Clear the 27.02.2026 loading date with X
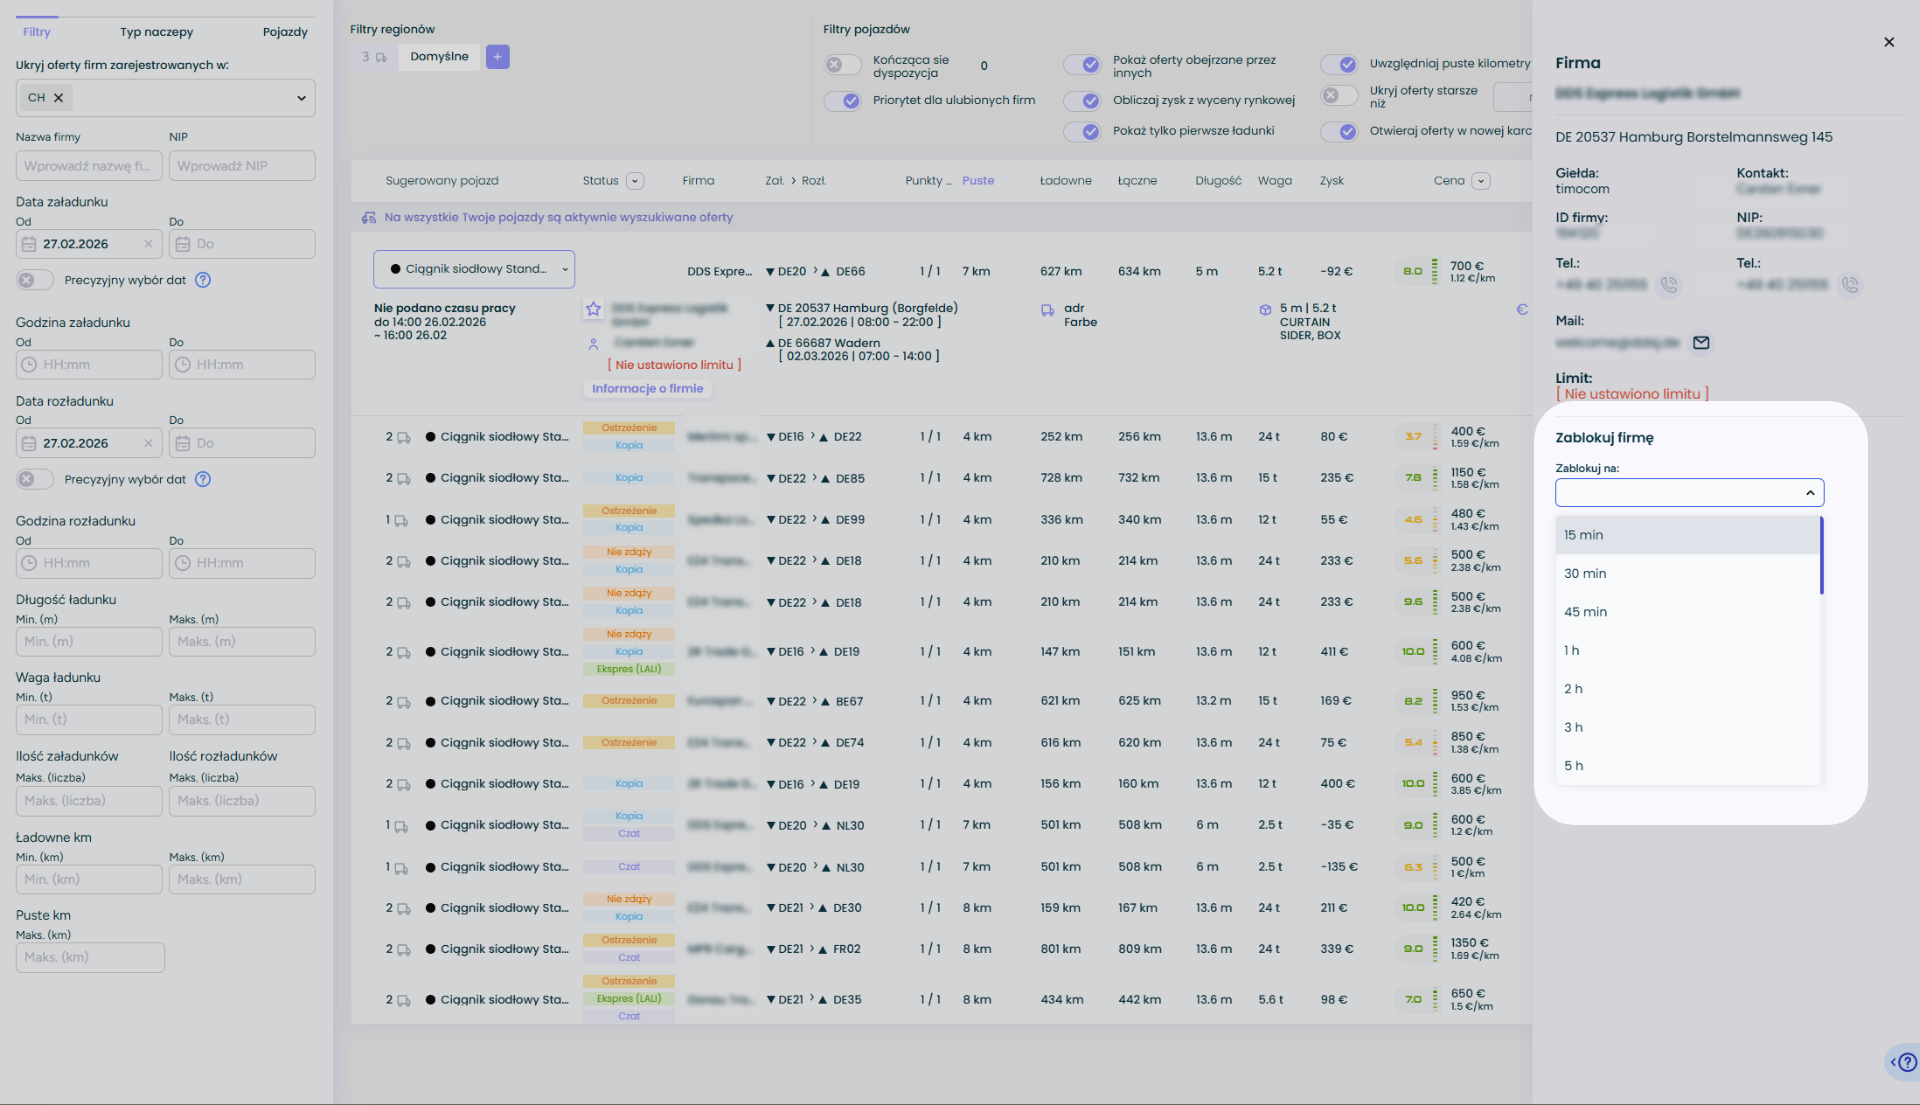The width and height of the screenshot is (1920, 1105). point(148,244)
